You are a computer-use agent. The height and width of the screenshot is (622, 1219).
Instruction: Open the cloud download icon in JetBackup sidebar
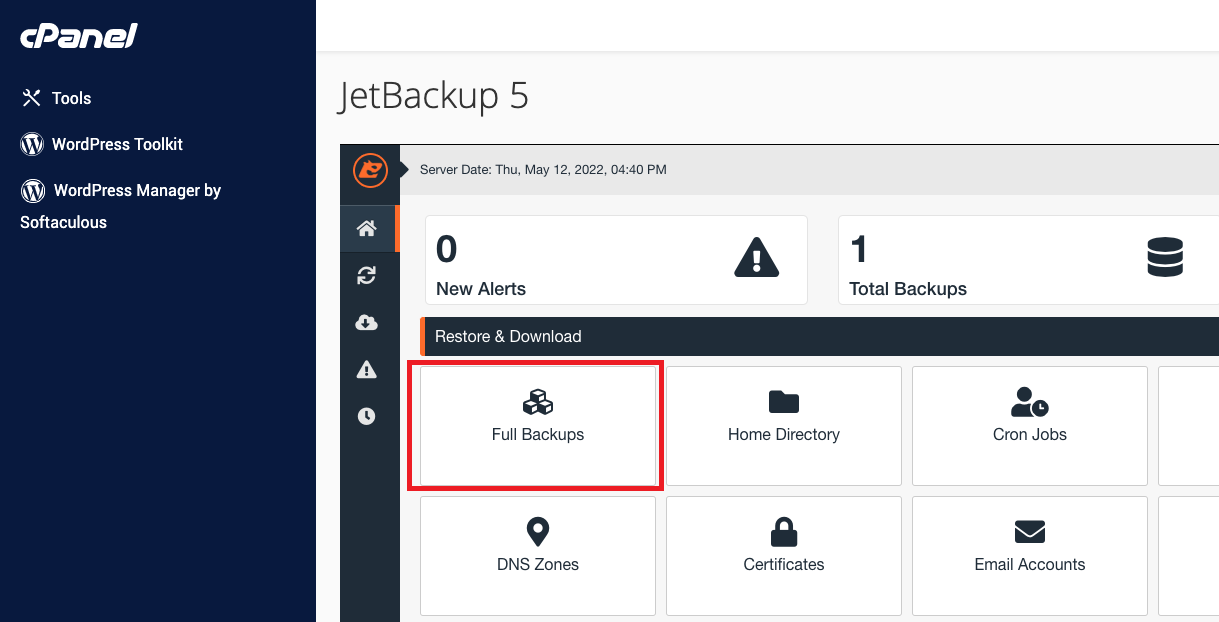point(367,322)
